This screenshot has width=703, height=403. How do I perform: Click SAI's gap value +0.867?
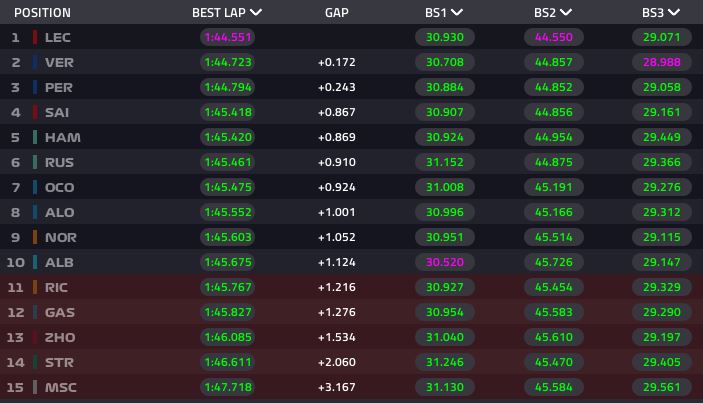[x=337, y=112]
